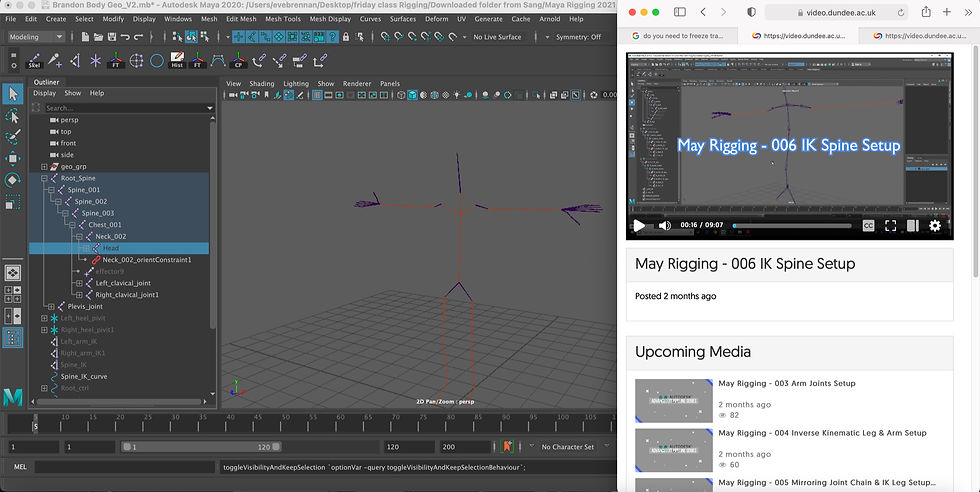
Task: Click the video progress bar
Action: point(792,226)
